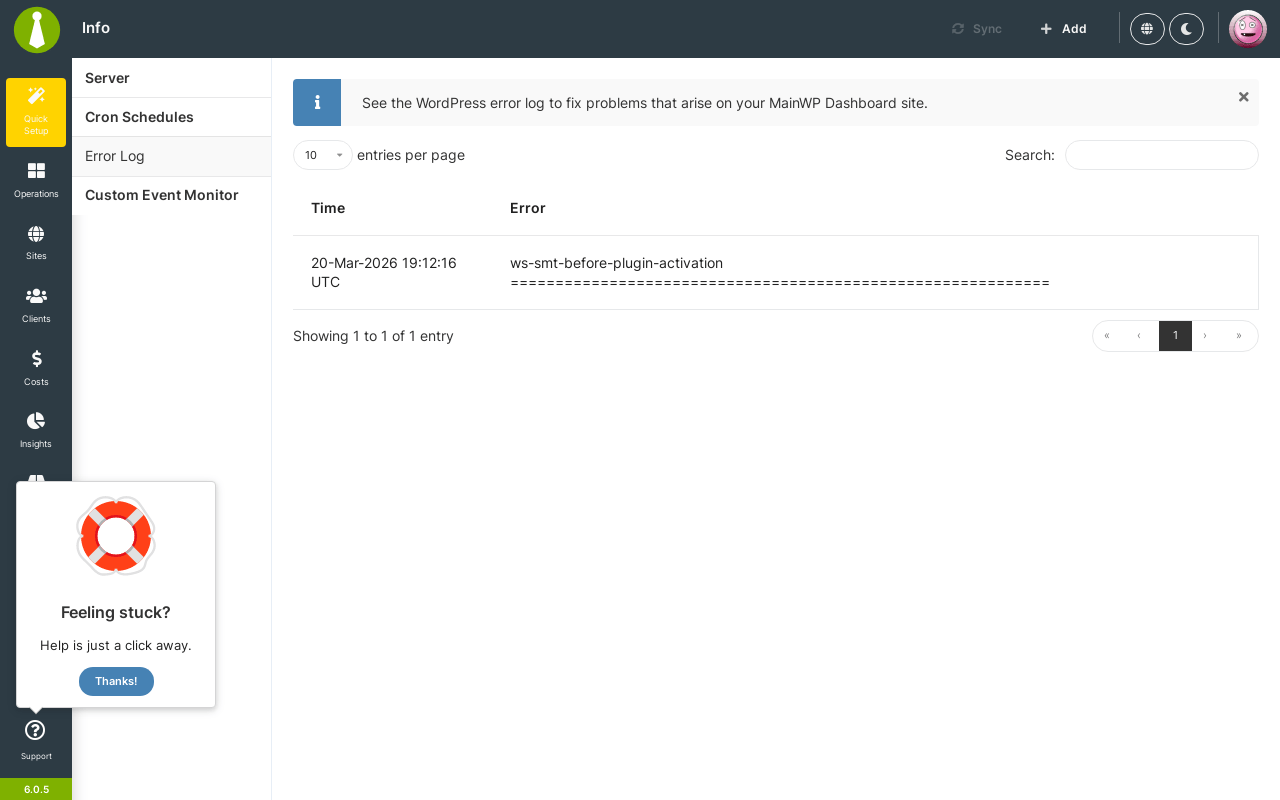Focus the Search input field

tap(1162, 155)
